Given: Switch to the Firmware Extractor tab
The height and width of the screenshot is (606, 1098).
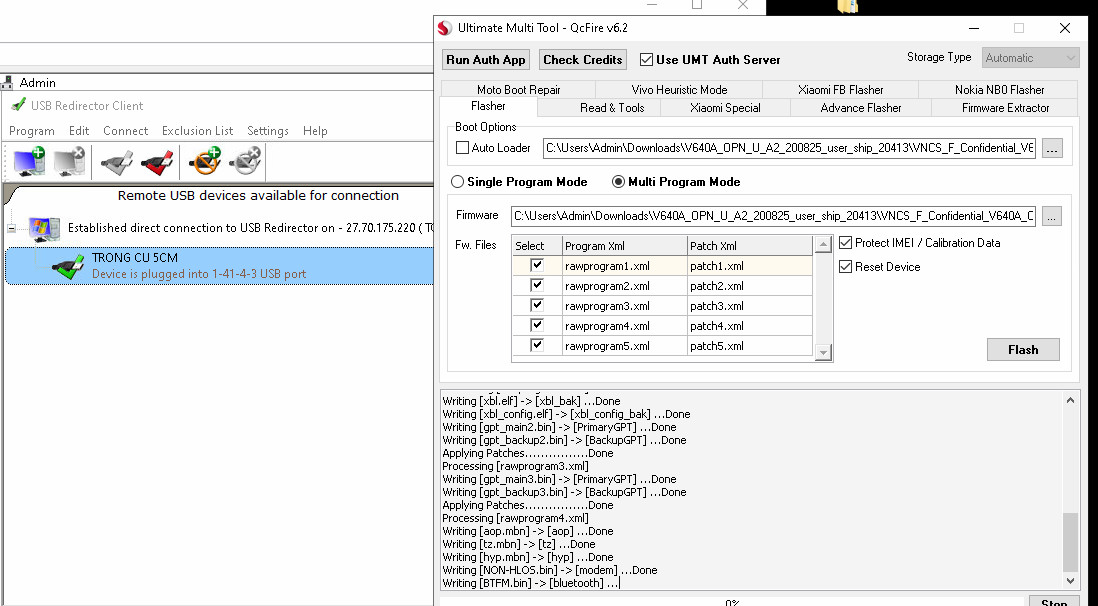Looking at the screenshot, I should [x=1006, y=108].
